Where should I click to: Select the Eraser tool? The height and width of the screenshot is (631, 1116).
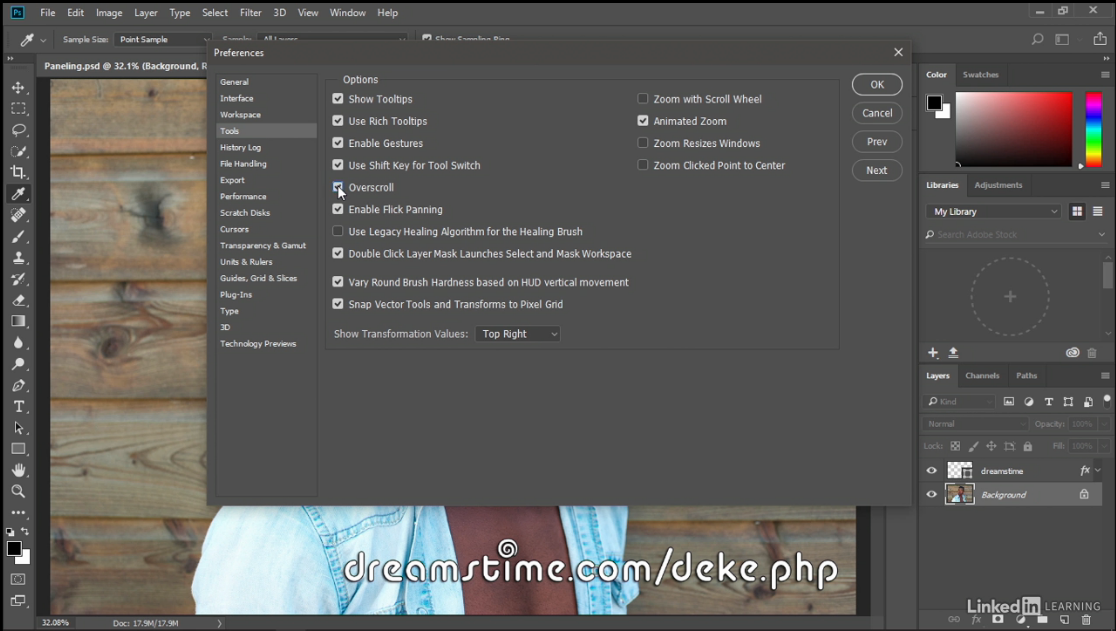(x=19, y=300)
